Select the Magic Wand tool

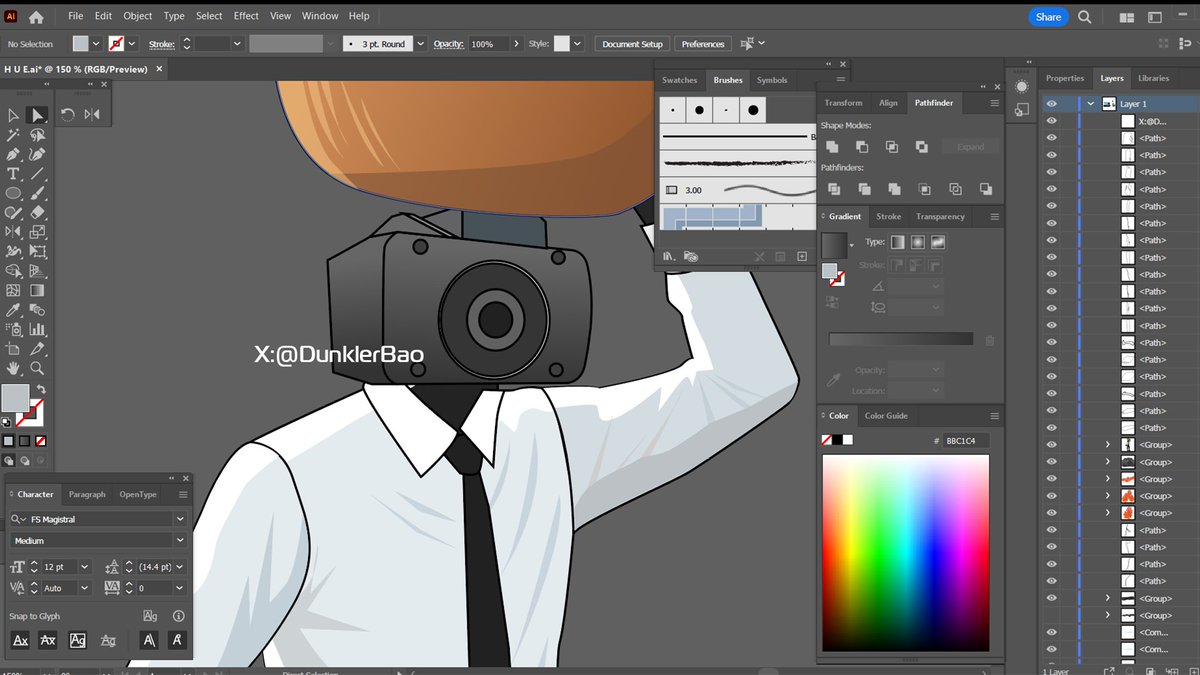coord(14,135)
